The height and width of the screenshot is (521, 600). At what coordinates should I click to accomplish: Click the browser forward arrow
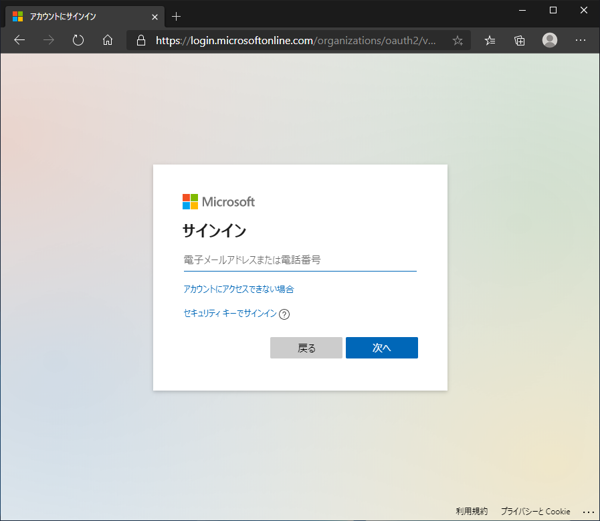click(49, 40)
